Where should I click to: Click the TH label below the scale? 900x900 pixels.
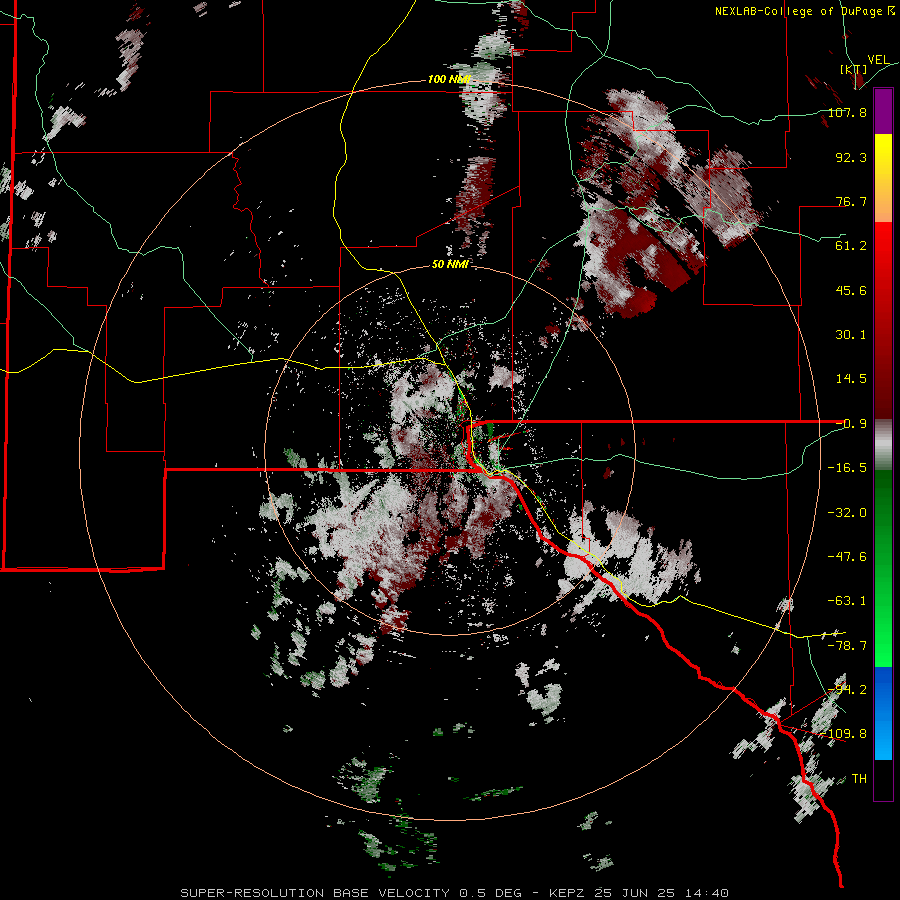pyautogui.click(x=859, y=779)
